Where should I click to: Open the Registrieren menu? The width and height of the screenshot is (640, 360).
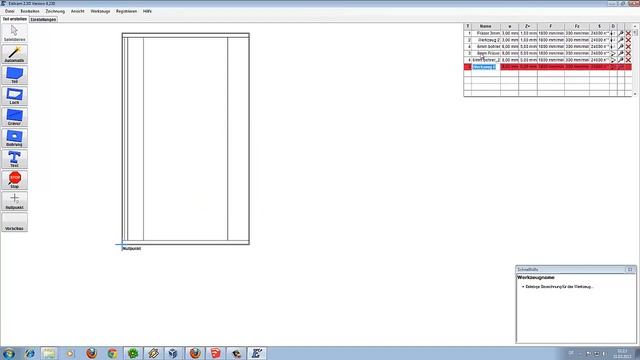click(x=126, y=11)
